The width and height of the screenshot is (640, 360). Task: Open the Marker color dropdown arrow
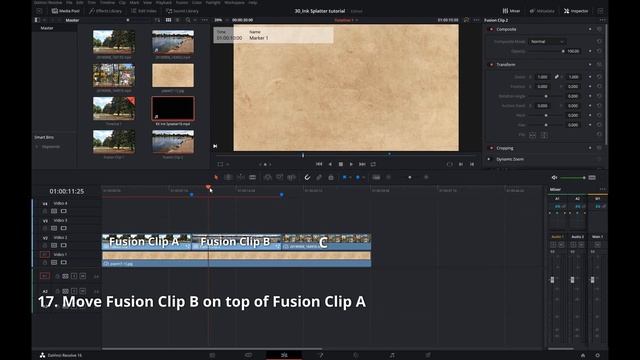point(363,178)
